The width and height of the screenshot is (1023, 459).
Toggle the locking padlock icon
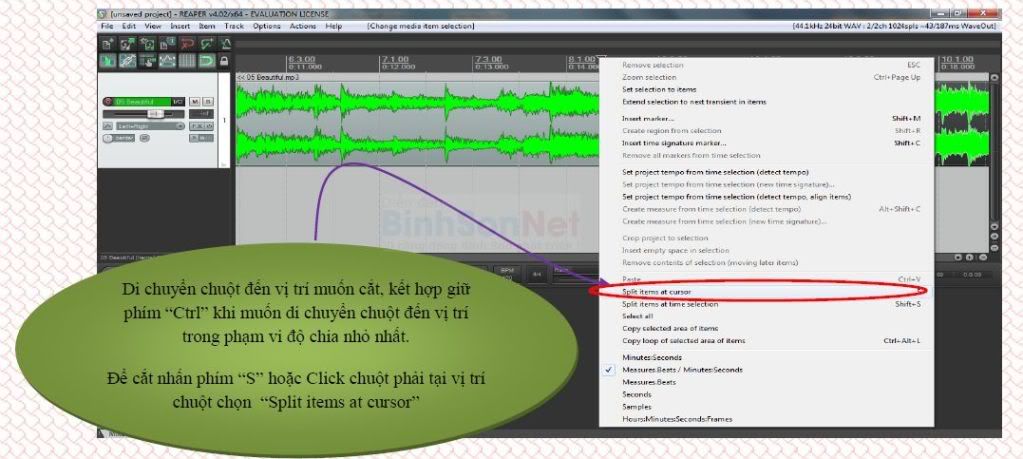click(227, 62)
